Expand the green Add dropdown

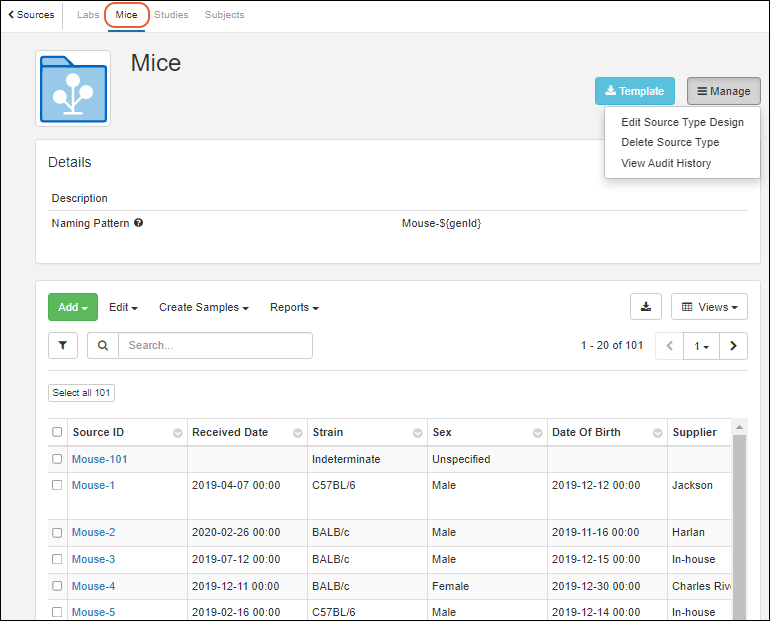pyautogui.click(x=73, y=307)
